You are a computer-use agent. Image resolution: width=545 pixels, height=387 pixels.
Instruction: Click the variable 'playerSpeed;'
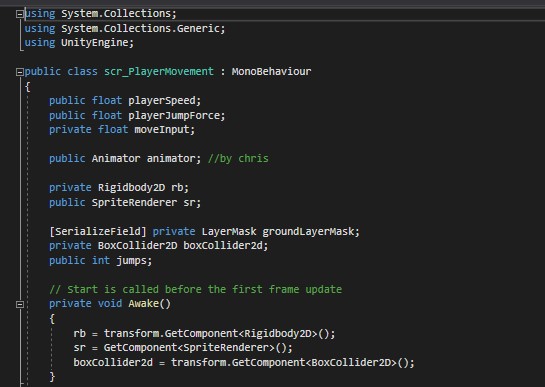coord(164,101)
